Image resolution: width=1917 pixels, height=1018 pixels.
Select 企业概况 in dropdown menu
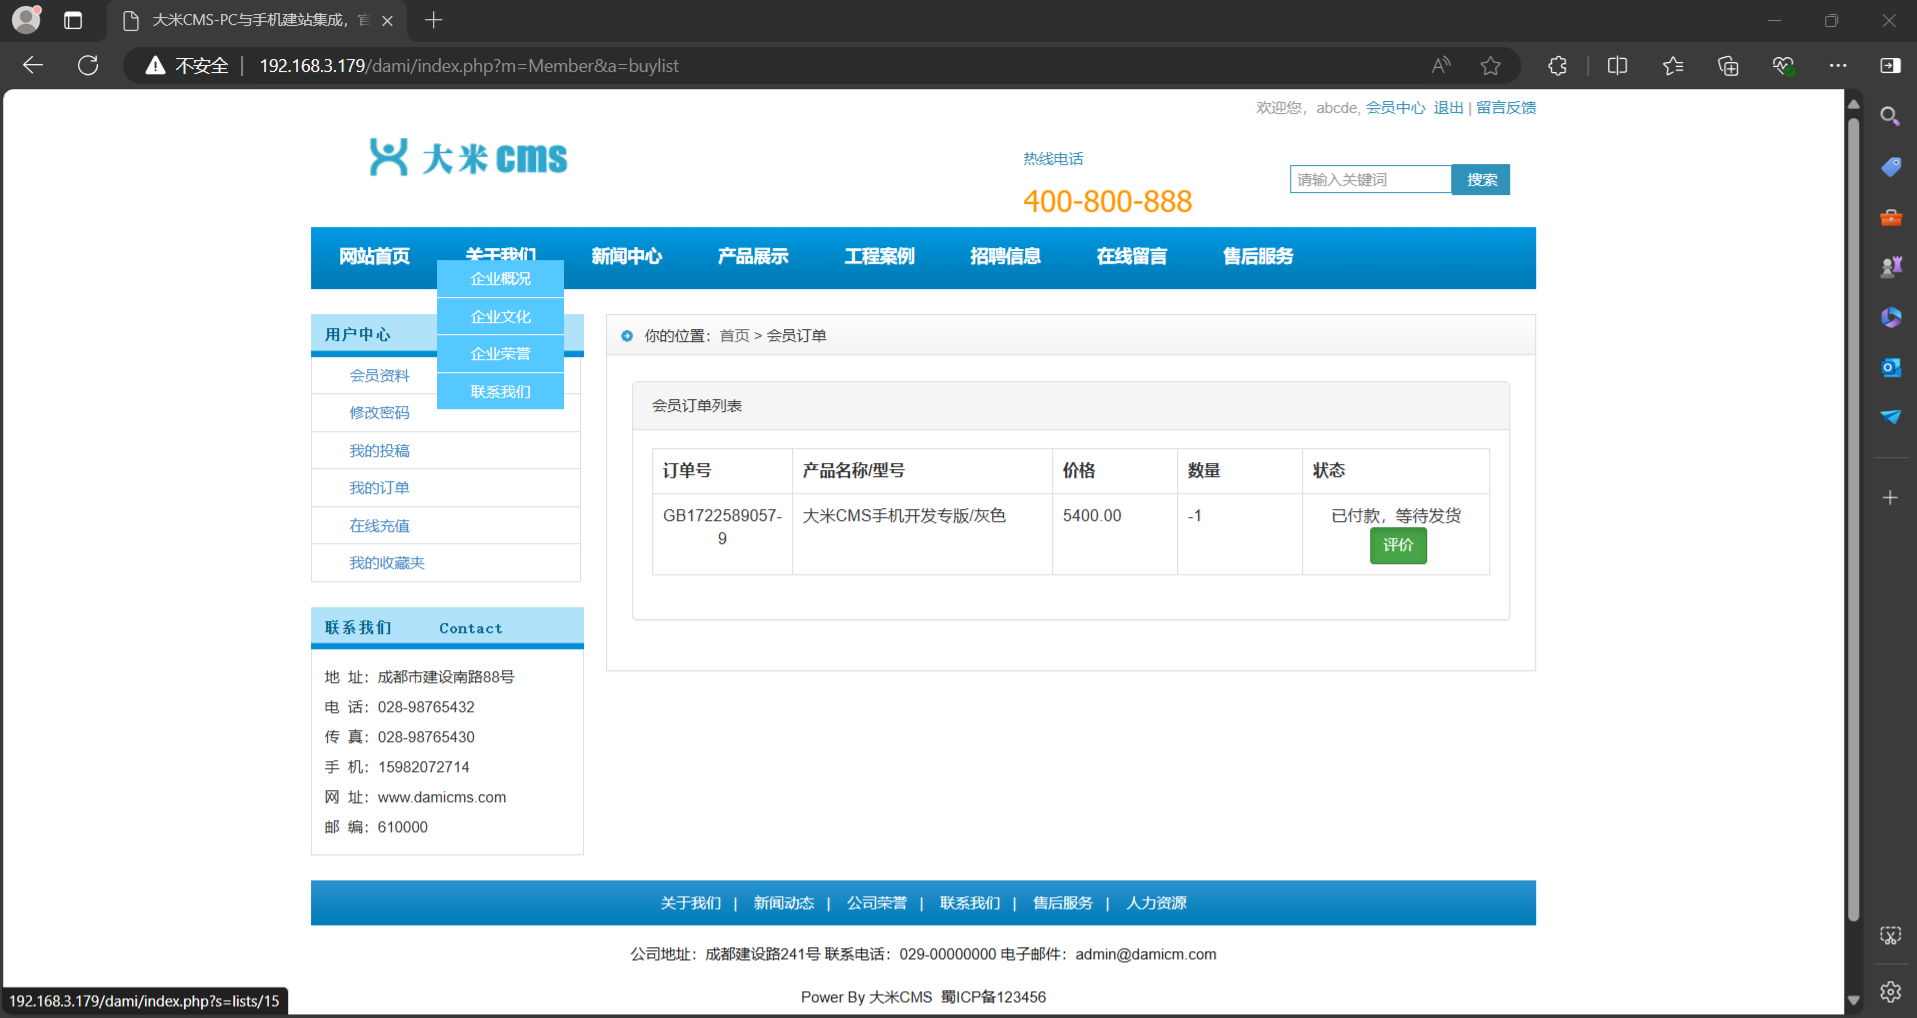point(500,279)
